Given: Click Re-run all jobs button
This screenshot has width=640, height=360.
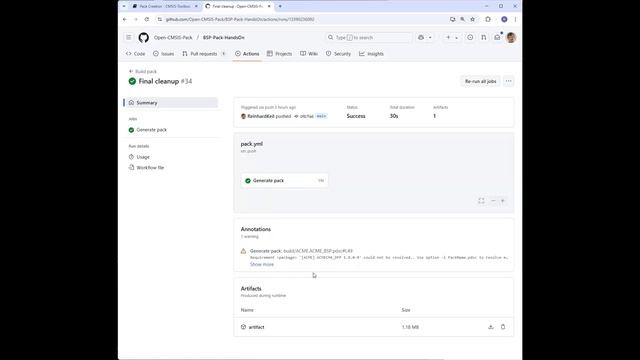Looking at the screenshot, I should point(480,81).
